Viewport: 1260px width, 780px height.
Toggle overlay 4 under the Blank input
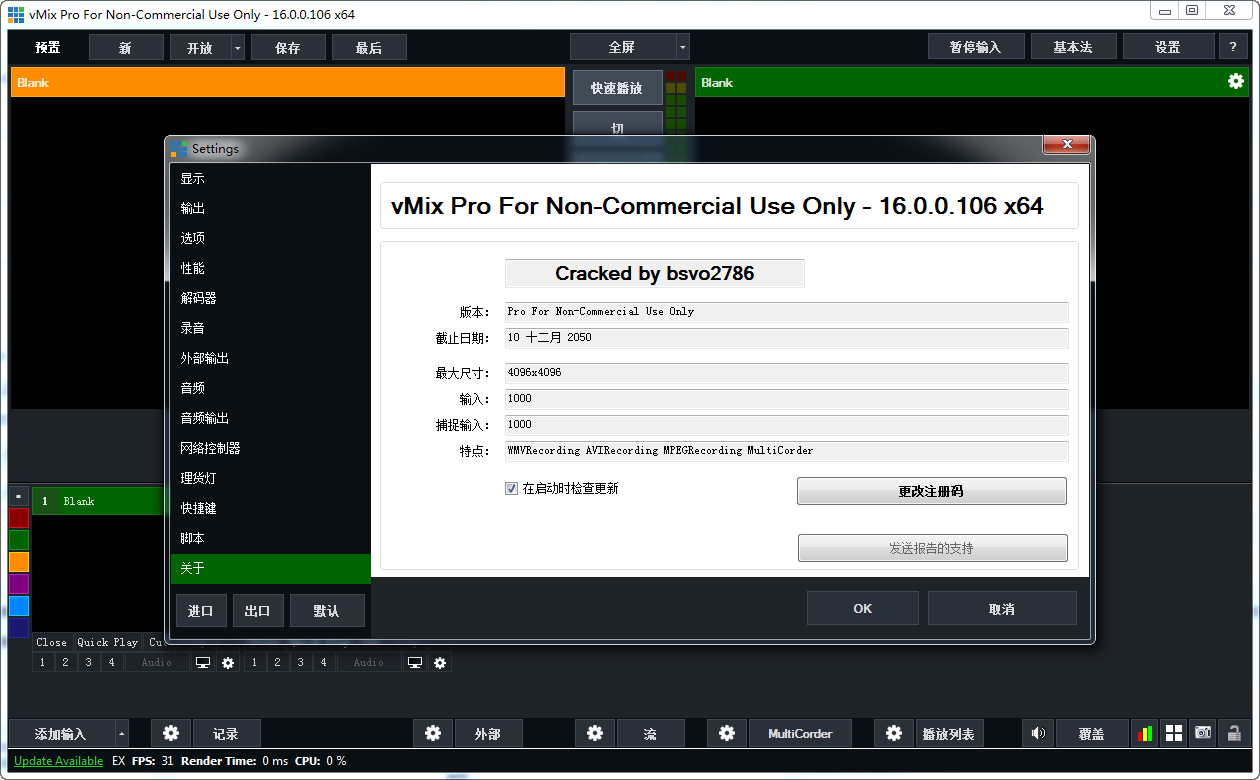click(111, 662)
